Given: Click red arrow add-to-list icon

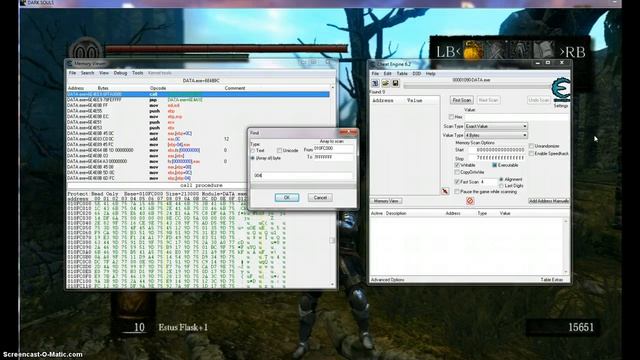Looking at the screenshot, I should (445, 191).
